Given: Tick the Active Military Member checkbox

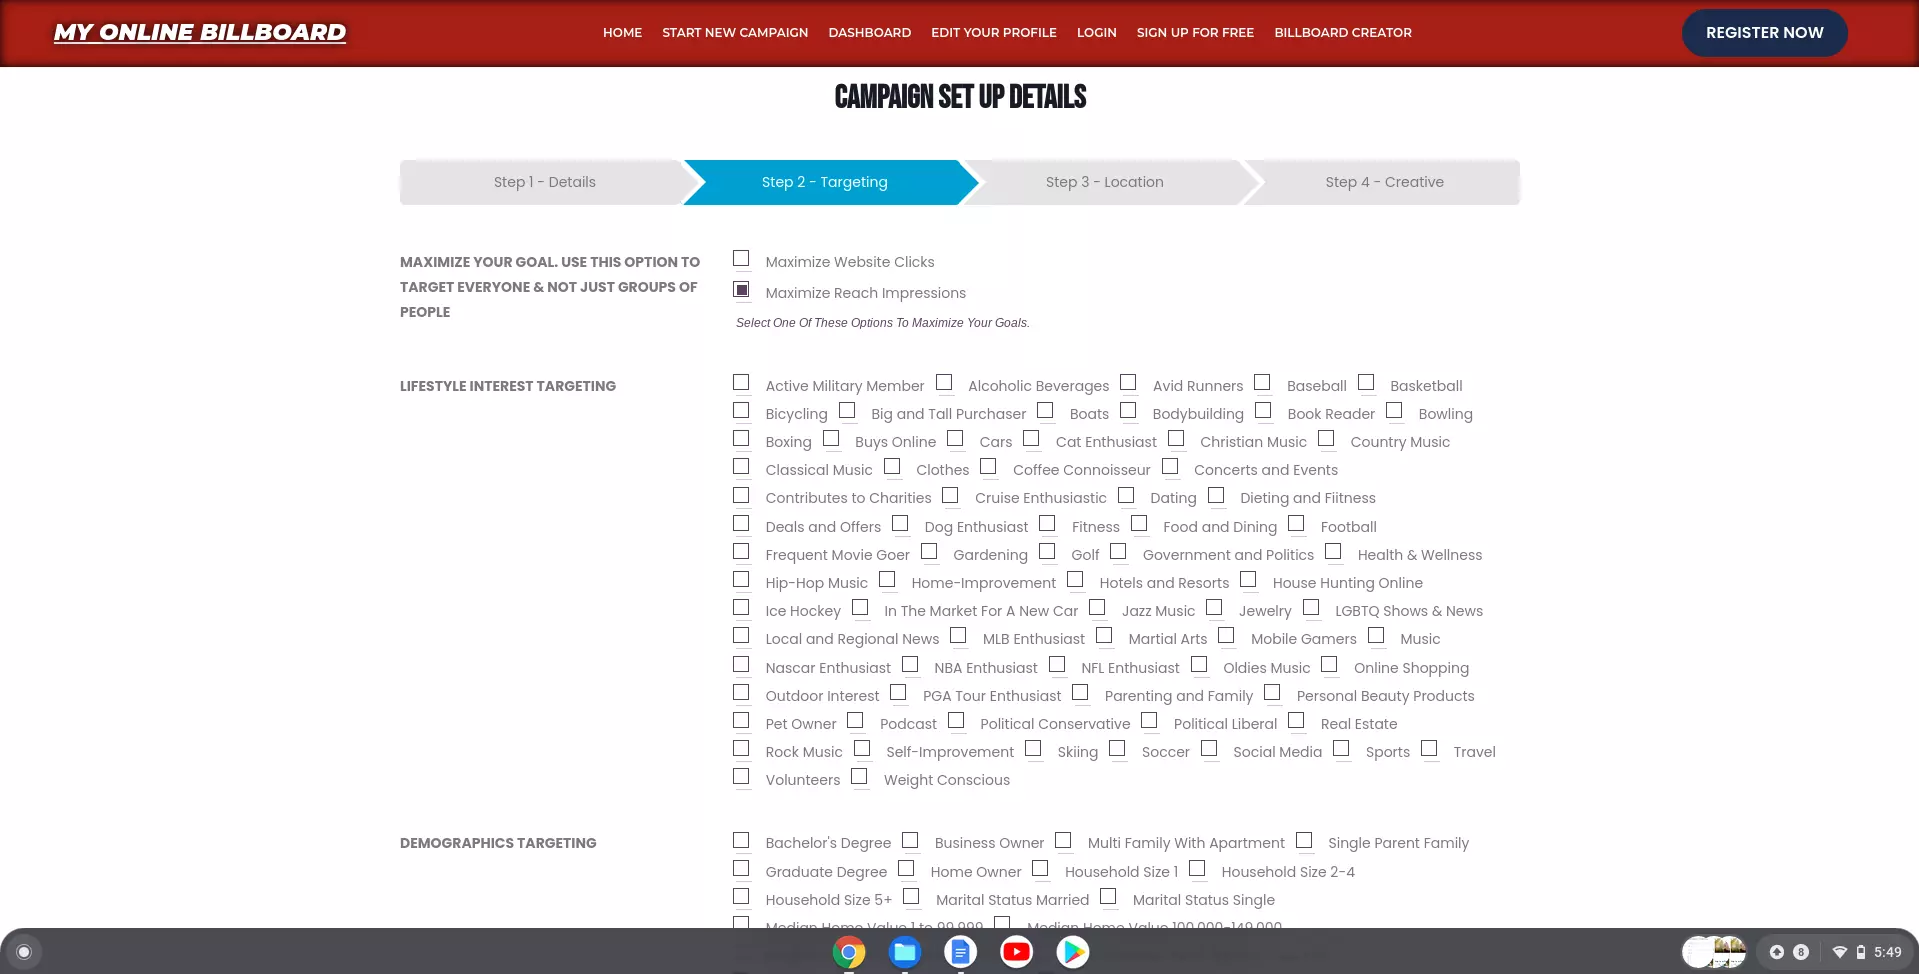Looking at the screenshot, I should click(741, 383).
